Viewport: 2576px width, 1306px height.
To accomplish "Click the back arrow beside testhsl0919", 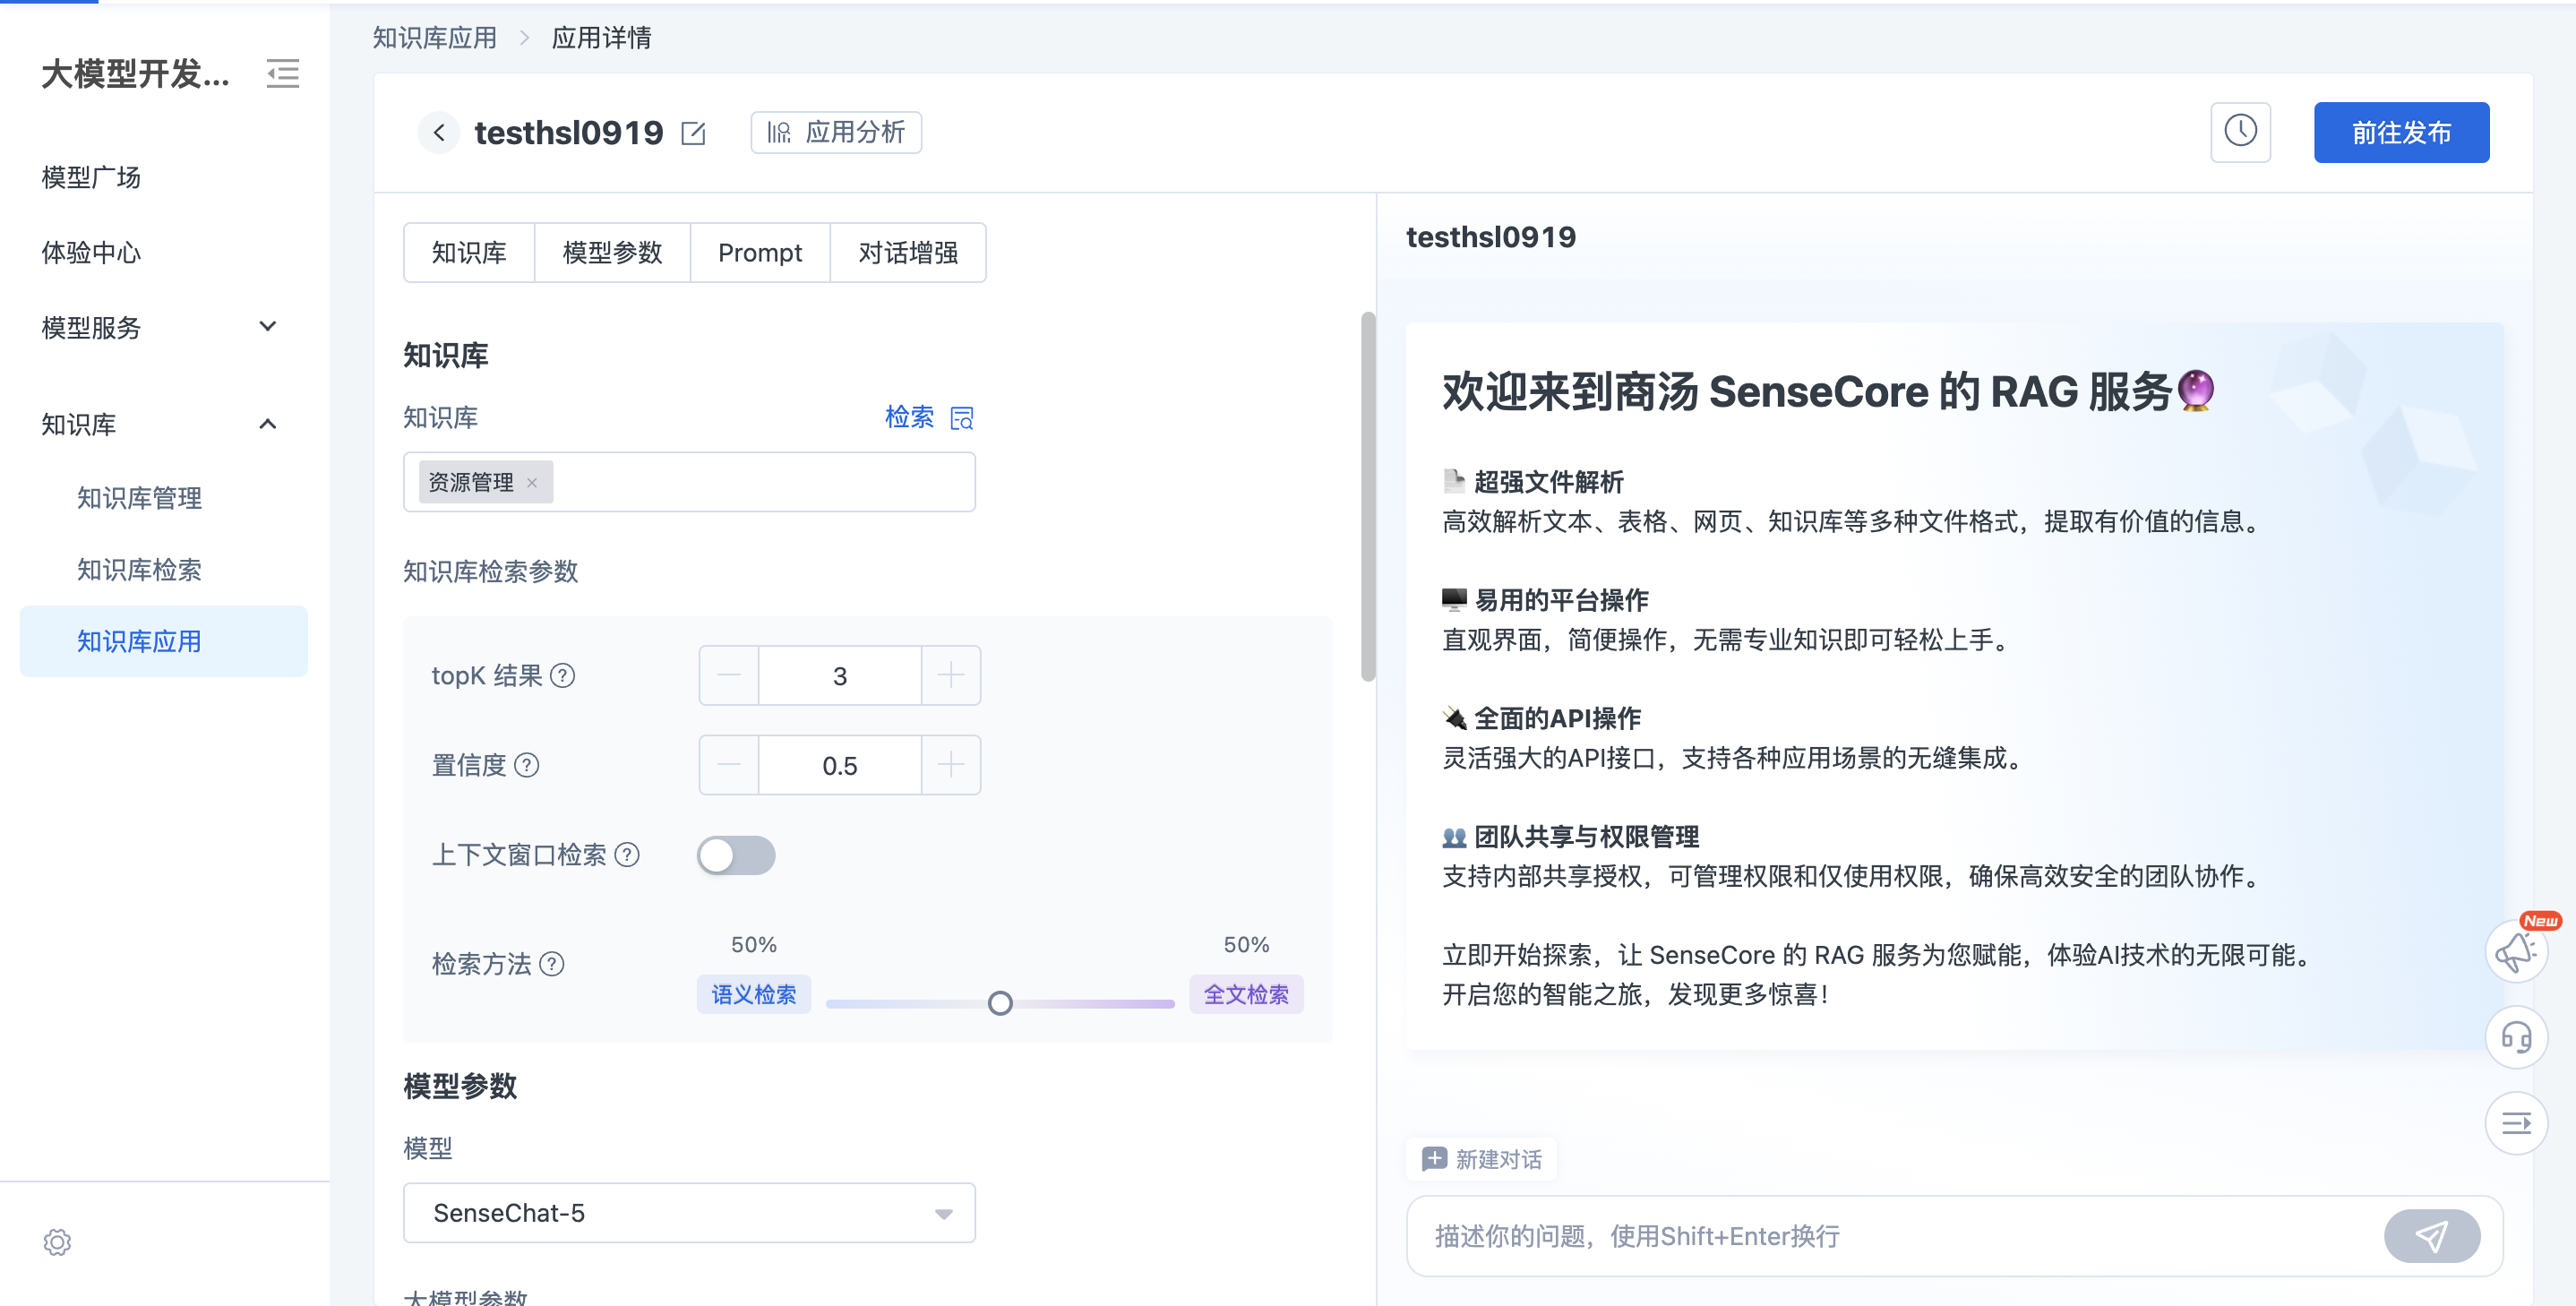I will click(438, 131).
